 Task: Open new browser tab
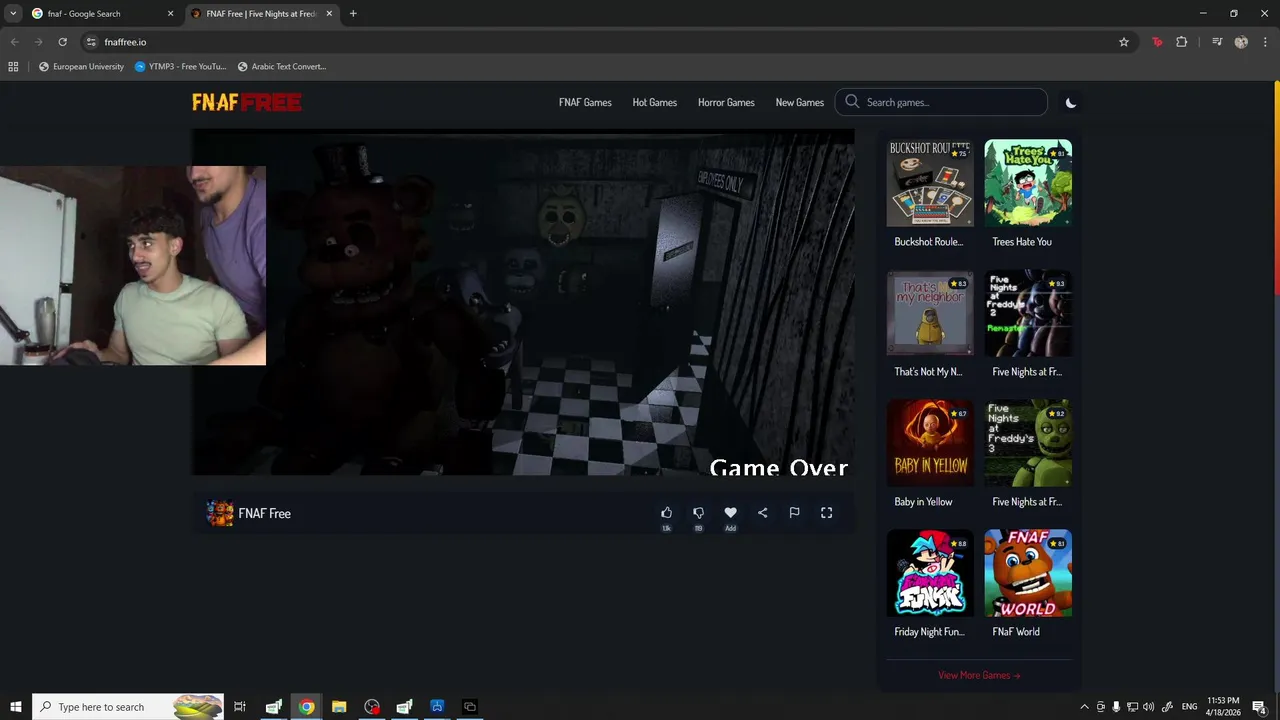[353, 14]
